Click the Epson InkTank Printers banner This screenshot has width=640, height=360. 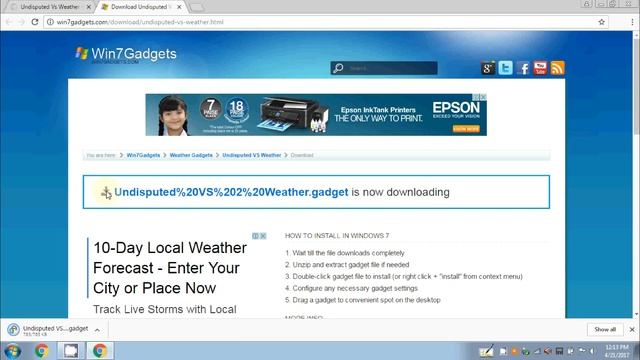316,115
